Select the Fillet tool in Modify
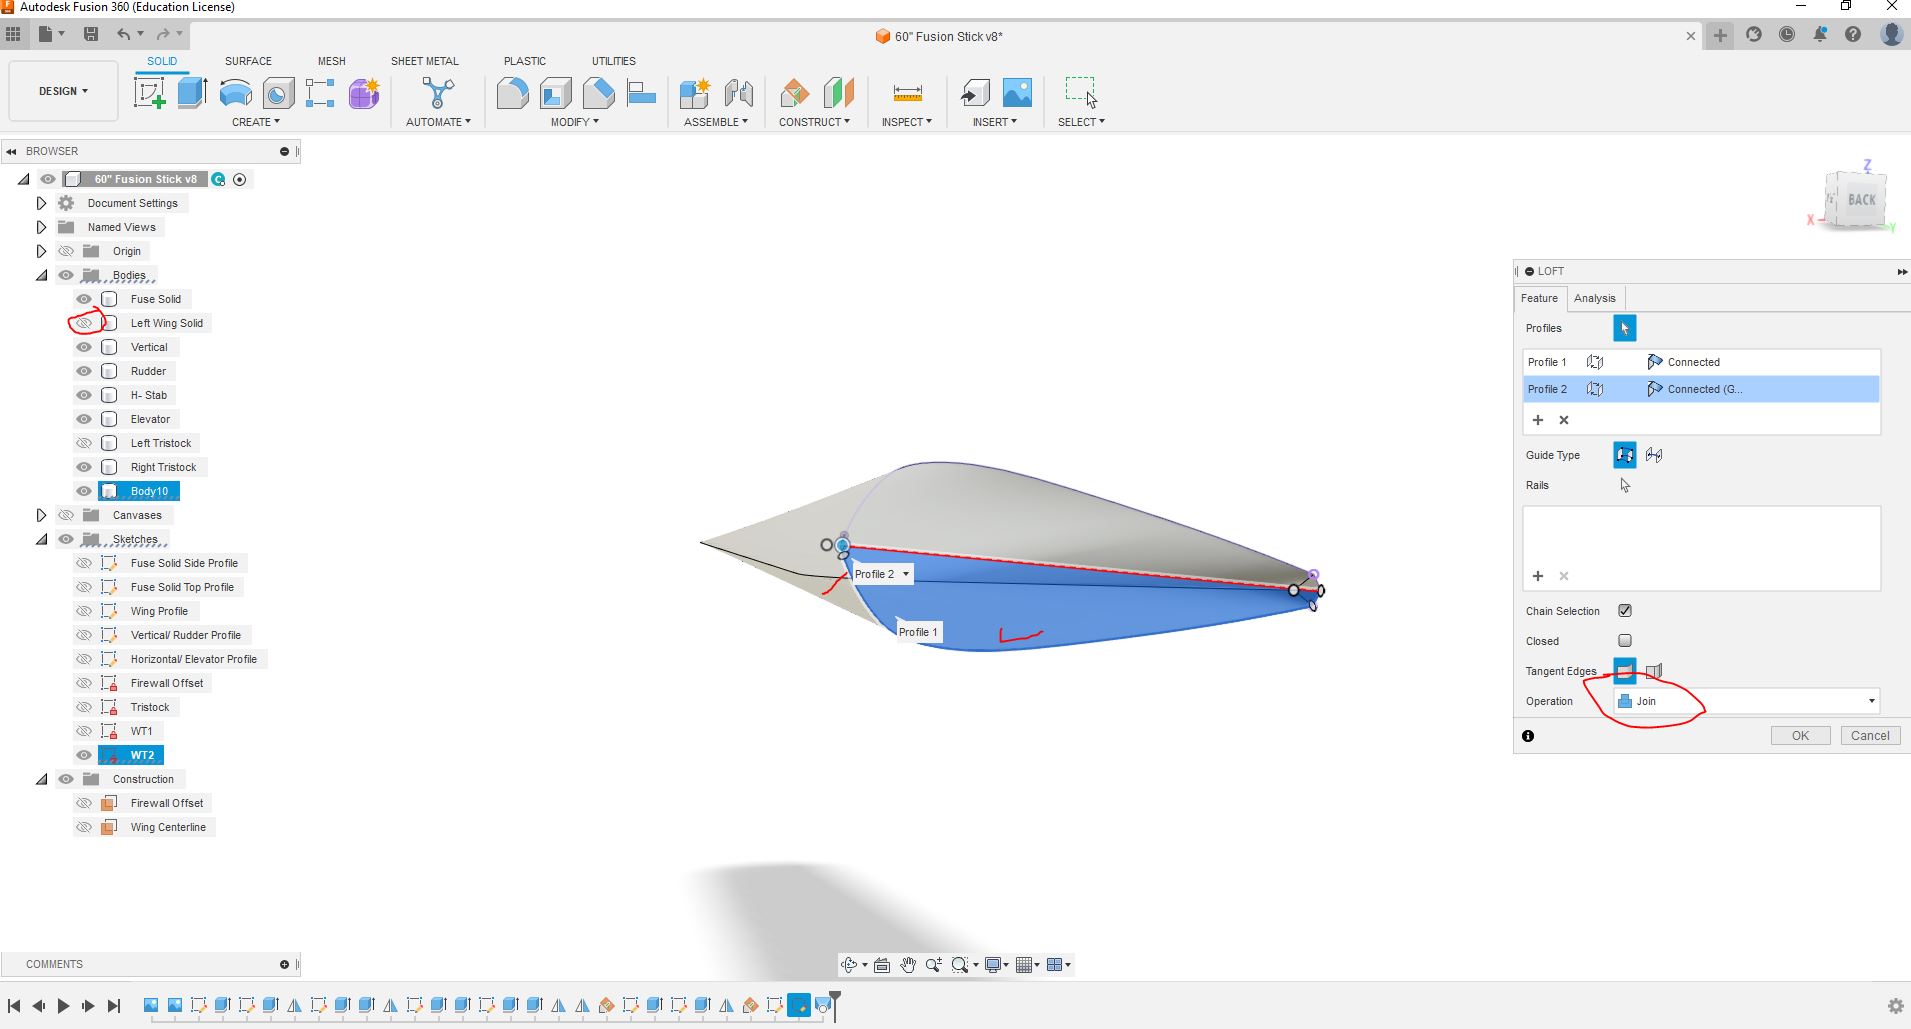The height and width of the screenshot is (1029, 1911). (512, 93)
